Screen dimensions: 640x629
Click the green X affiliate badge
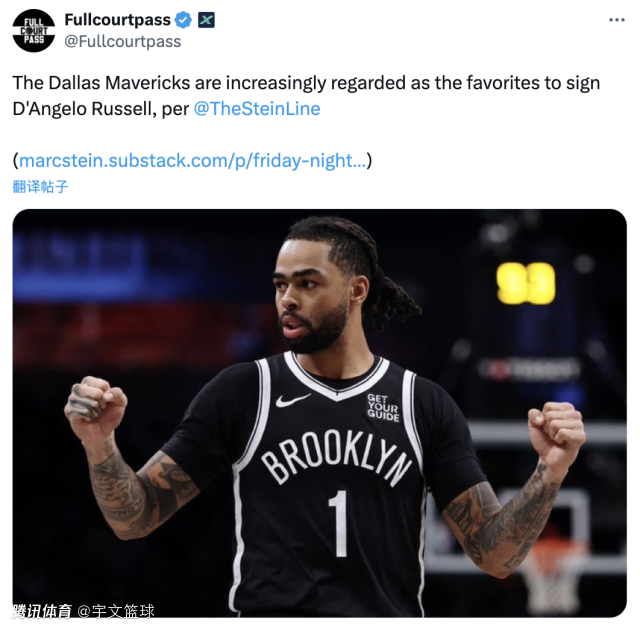coord(207,20)
